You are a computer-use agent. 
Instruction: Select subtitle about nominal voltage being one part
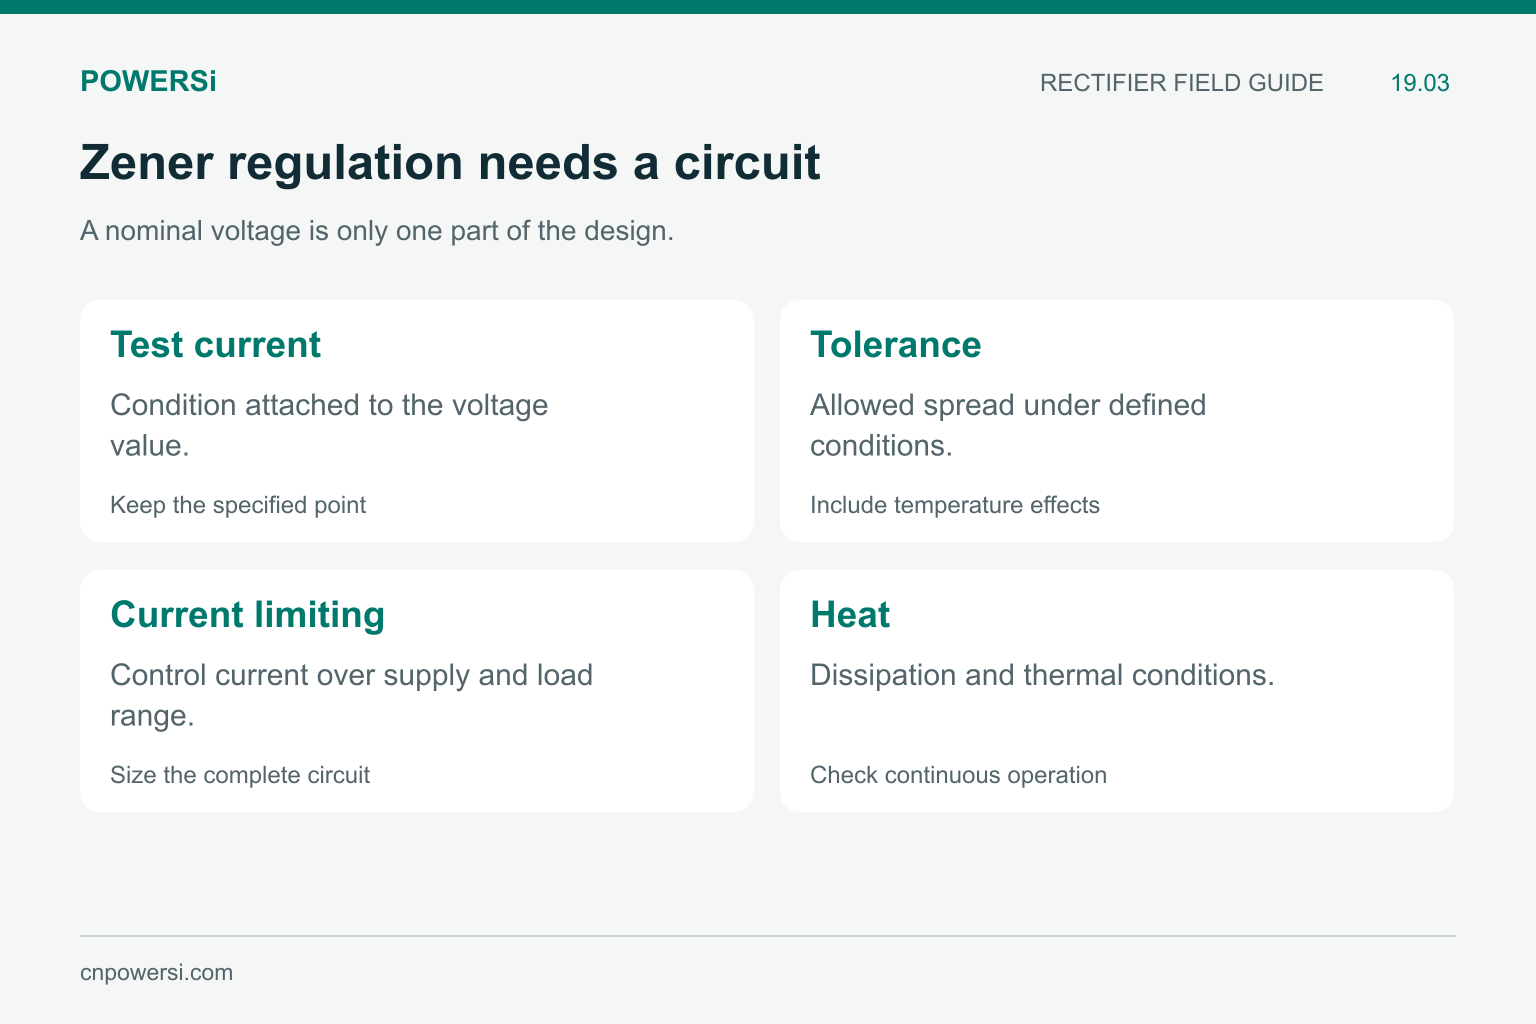(x=377, y=231)
